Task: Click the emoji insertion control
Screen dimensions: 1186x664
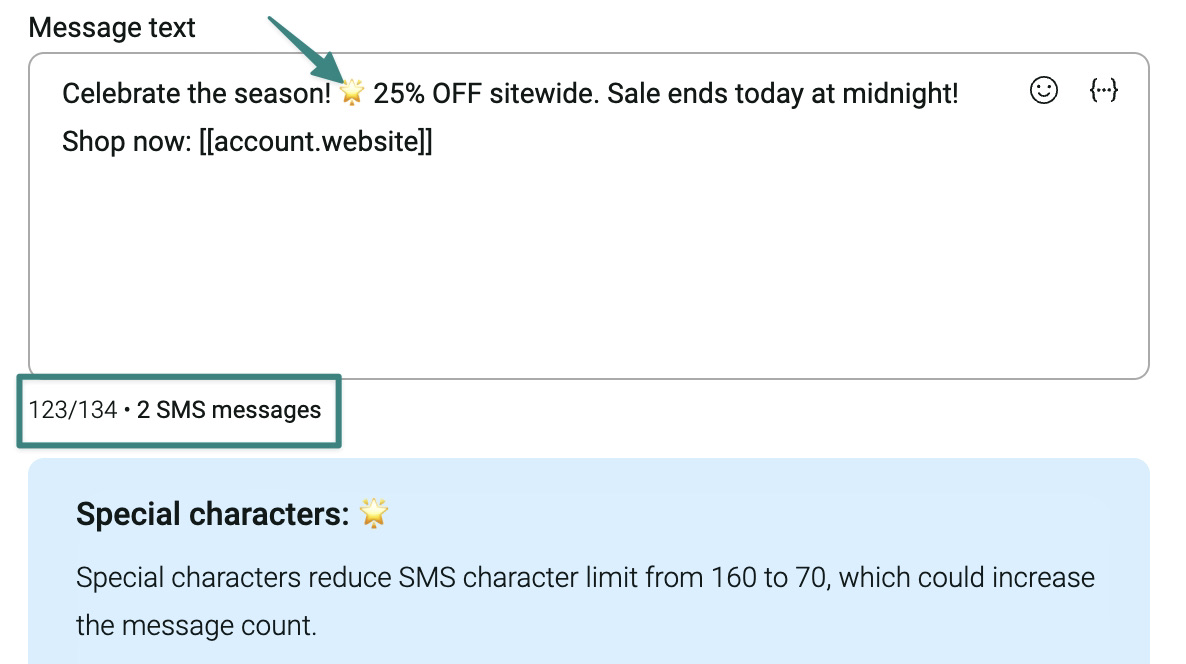Action: point(1042,91)
